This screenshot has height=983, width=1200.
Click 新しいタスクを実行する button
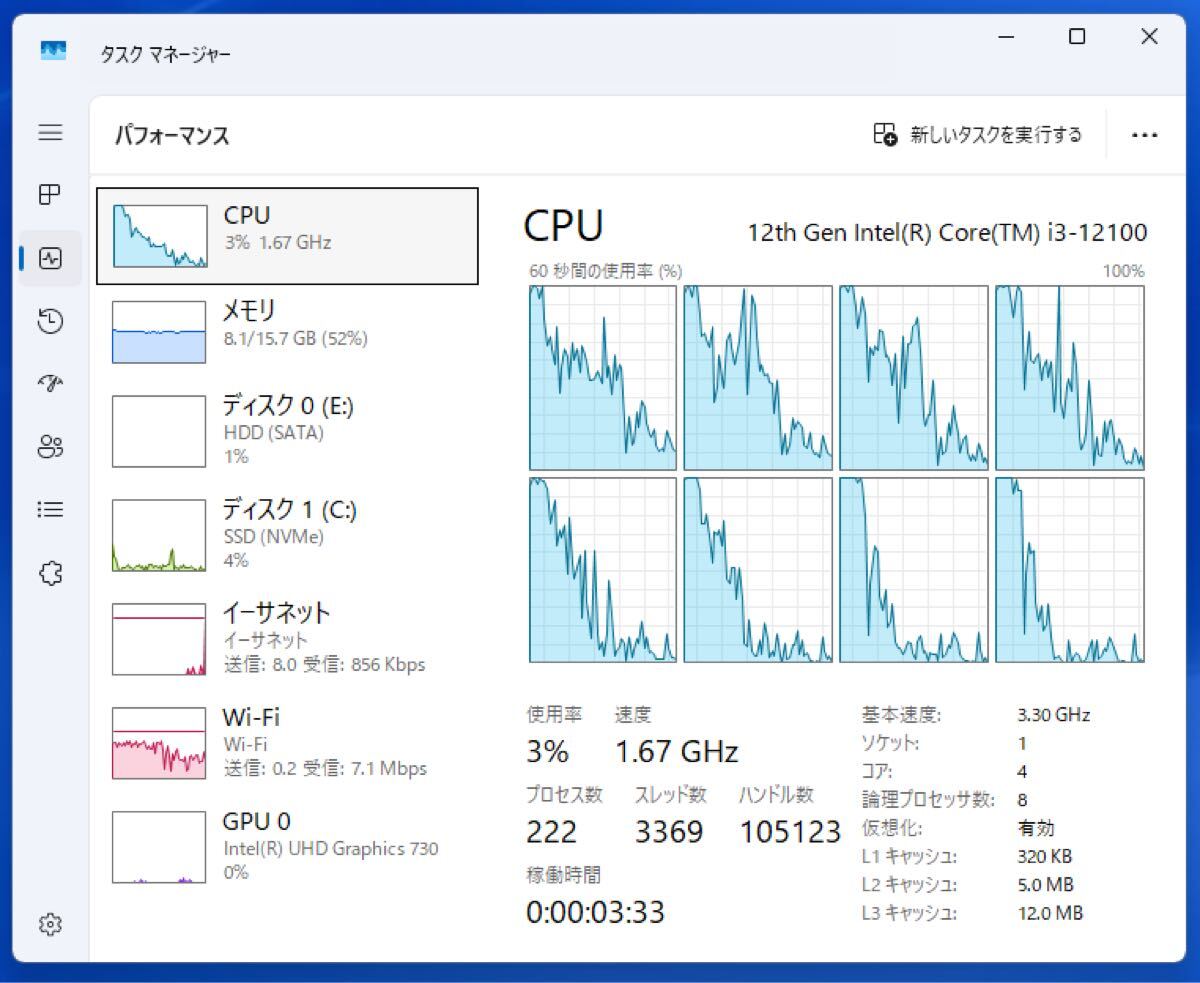tap(978, 135)
